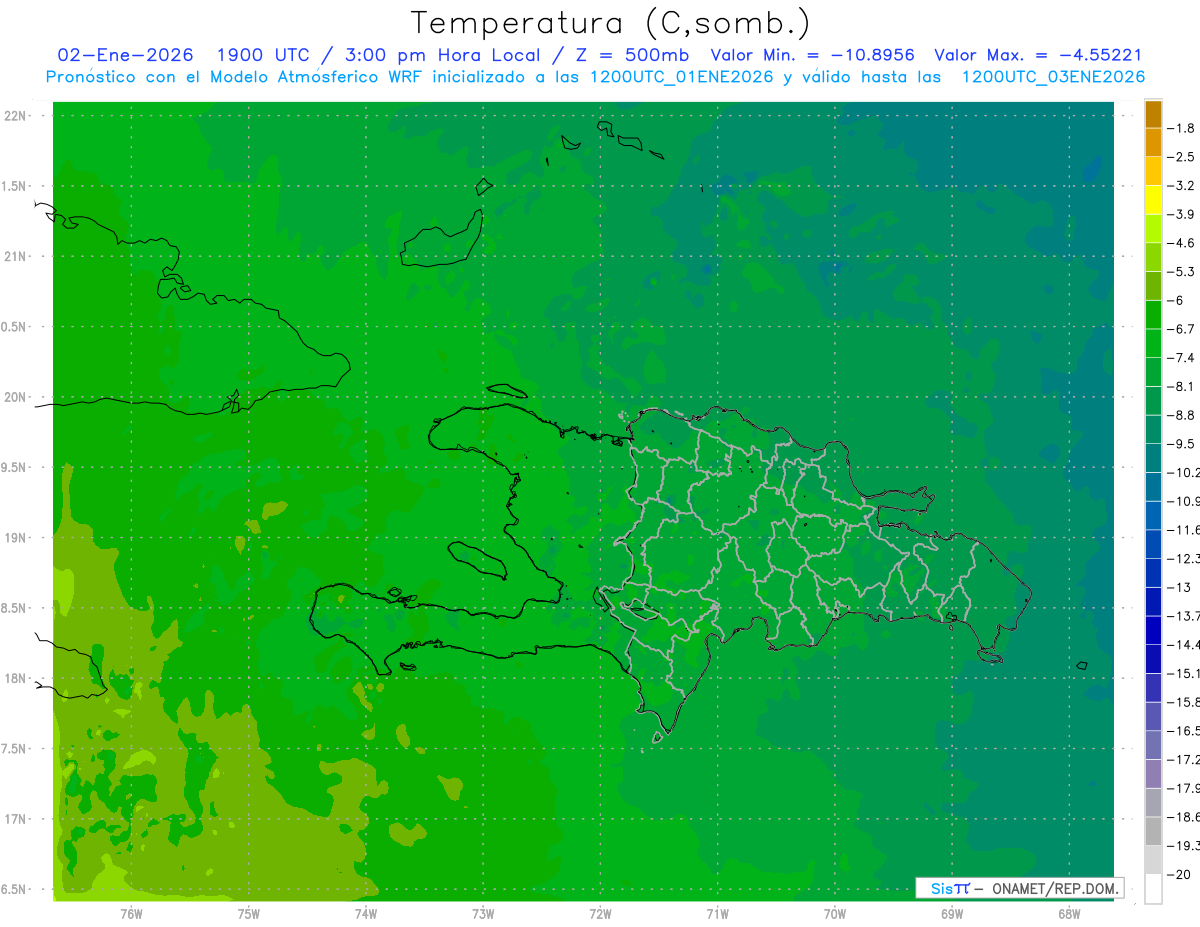
Task: Pick the legend swatch between -8.8 and -9.5
Action: click(1153, 429)
